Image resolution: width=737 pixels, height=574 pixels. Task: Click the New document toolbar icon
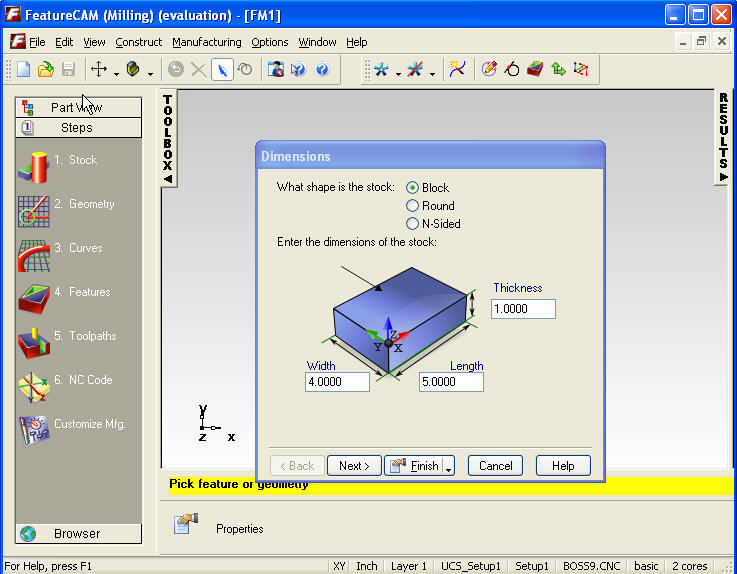[23, 69]
